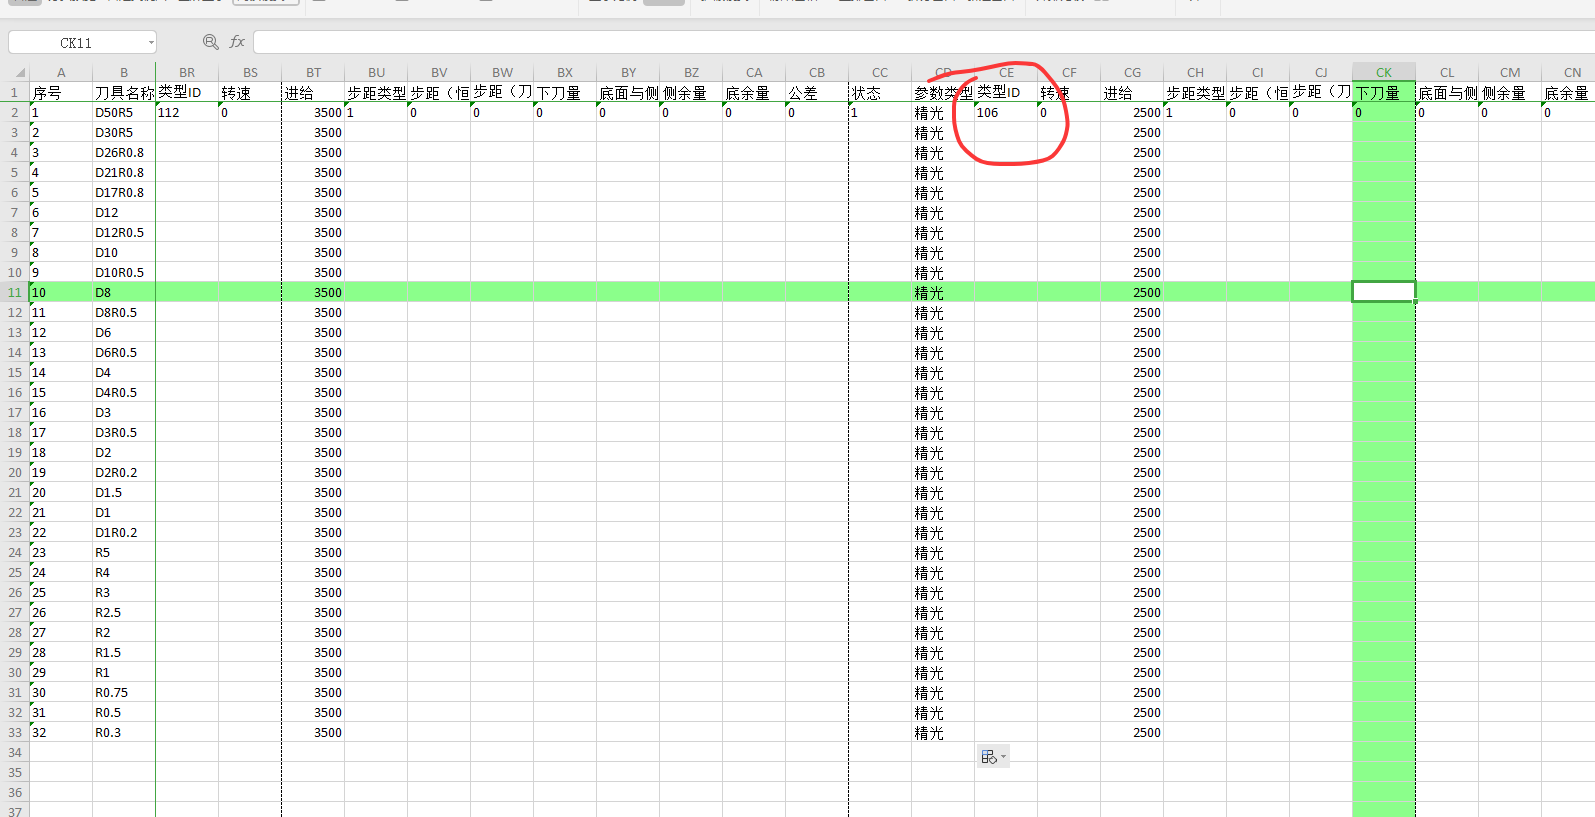The width and height of the screenshot is (1595, 817).
Task: Click the tool name cell R2.5
Action: click(x=124, y=612)
